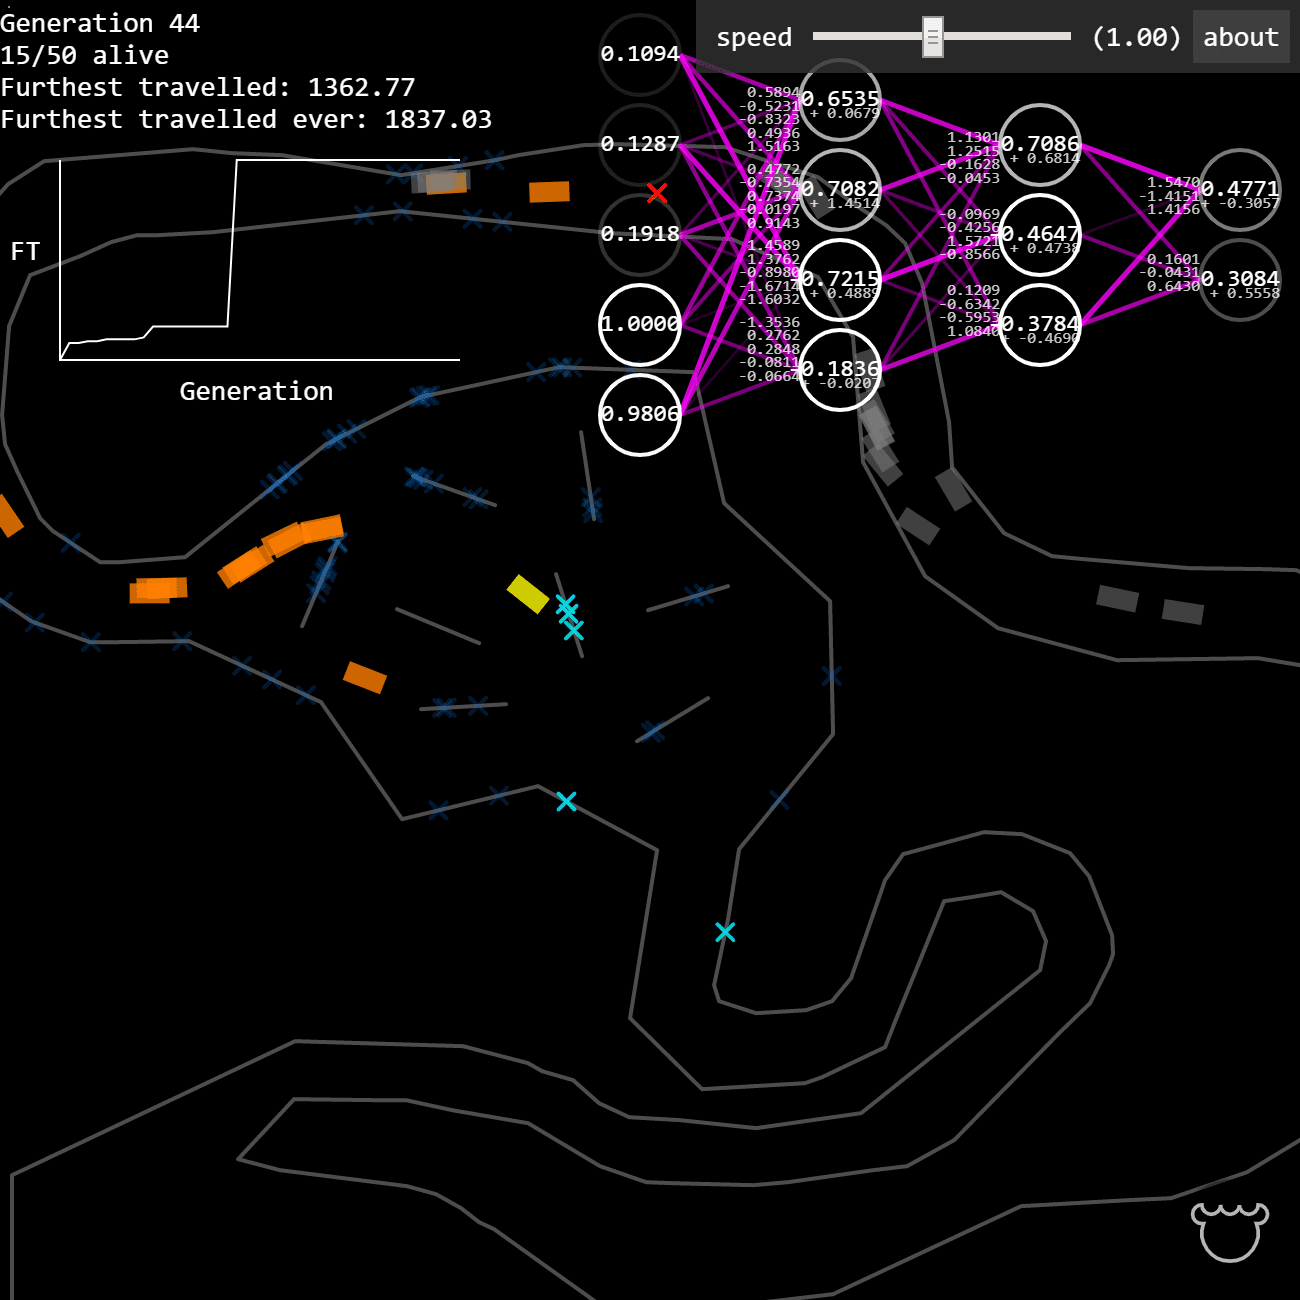This screenshot has height=1300, width=1300.
Task: Select the yellow car on the track
Action: tap(528, 593)
